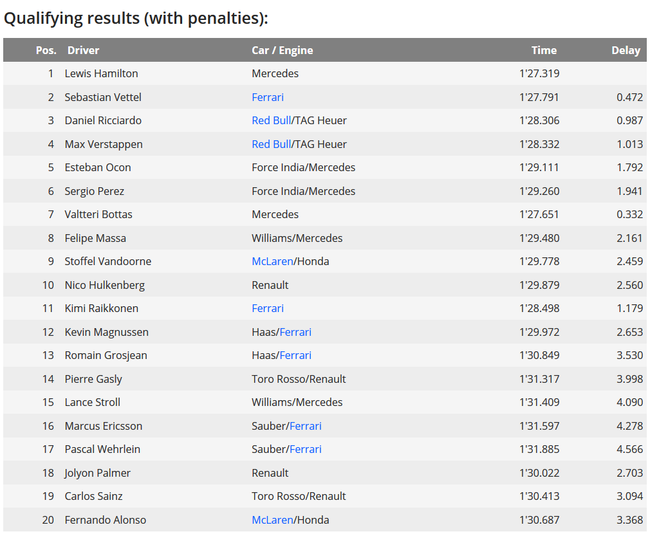Click the Delay column header
650x534 pixels.
[x=626, y=50]
